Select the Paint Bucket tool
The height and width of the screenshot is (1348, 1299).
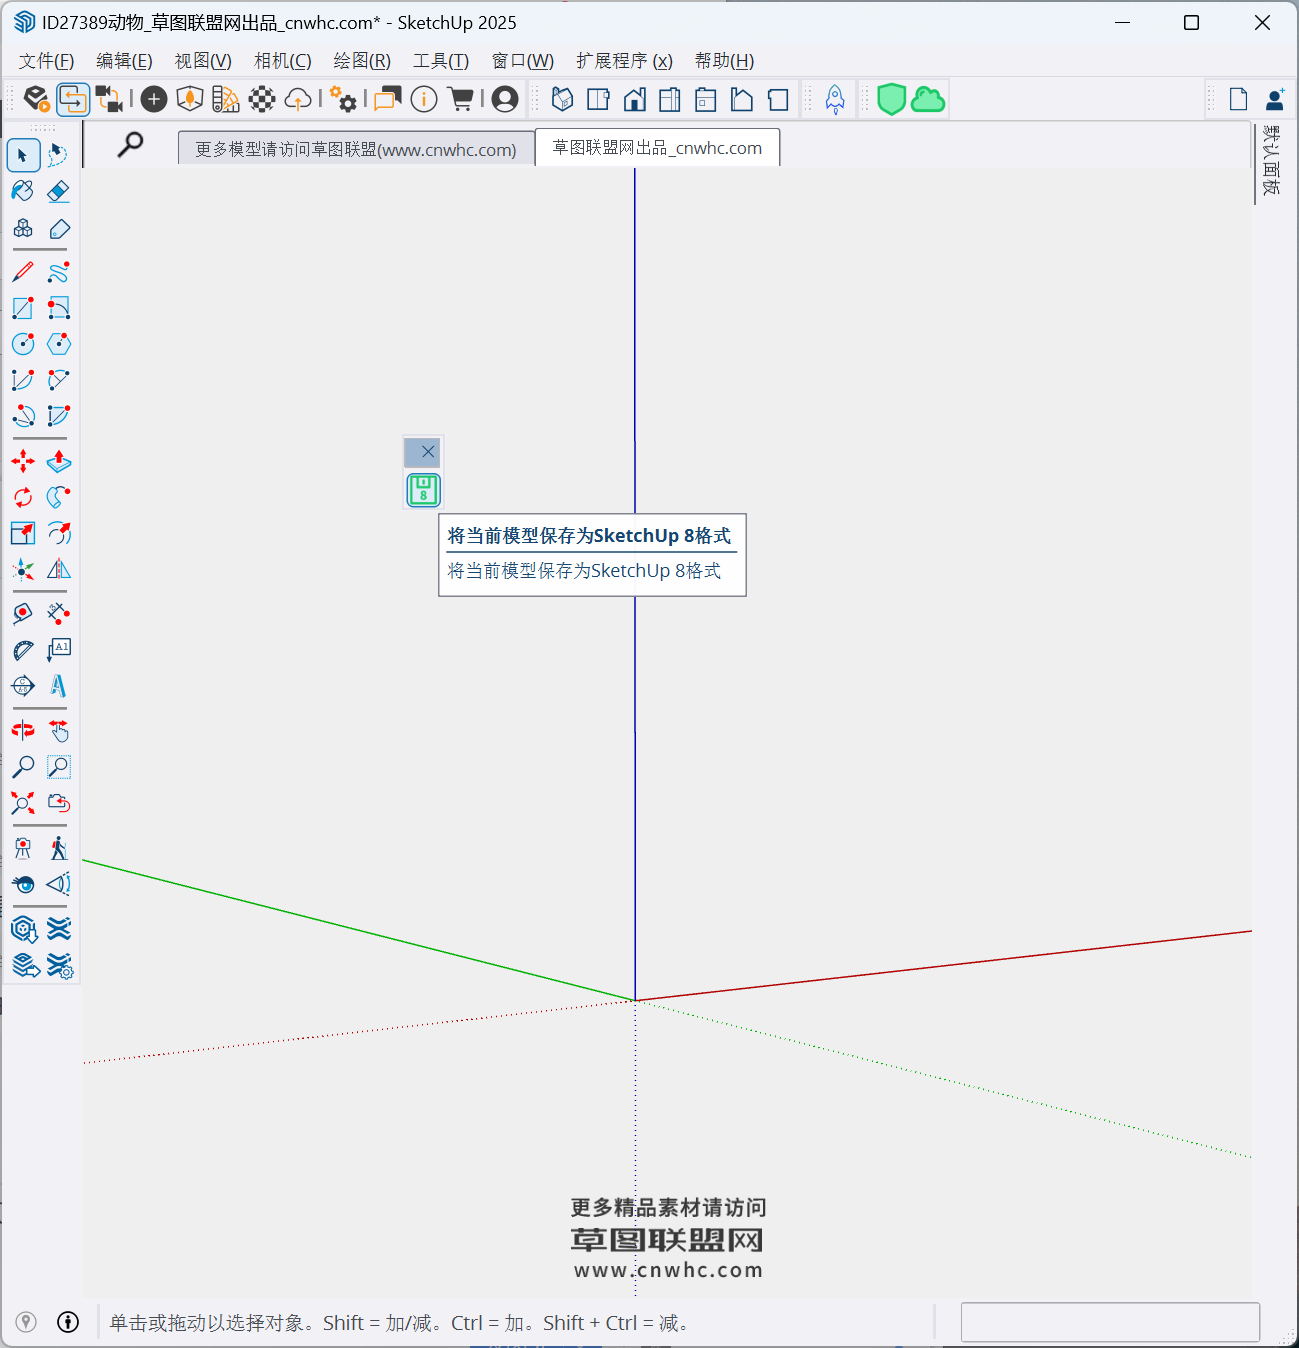tap(22, 191)
